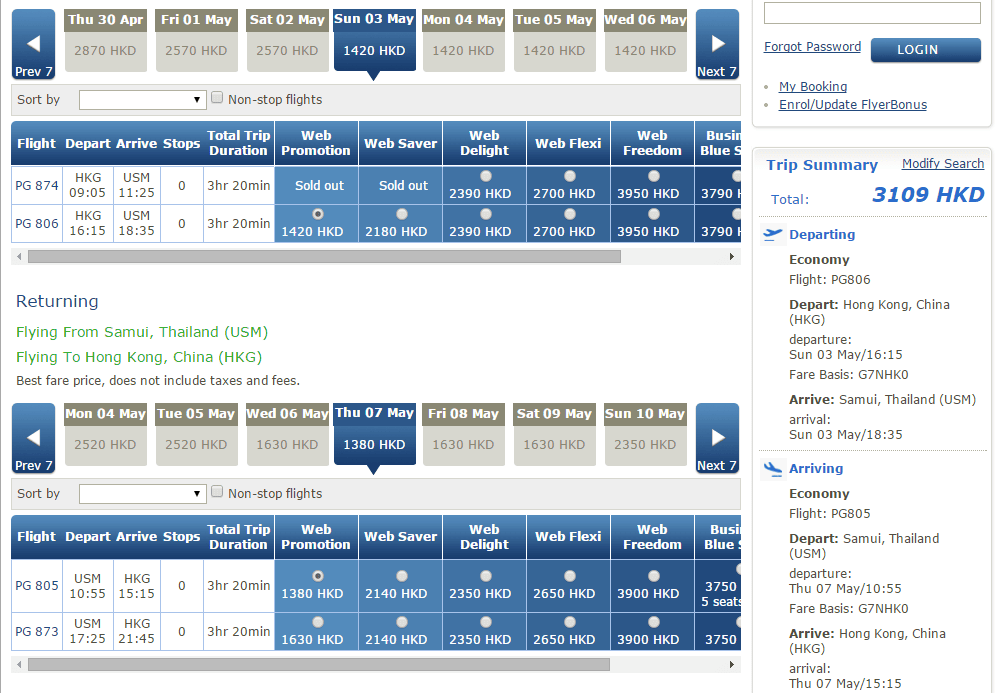Select Fri 08 May returning date tab

click(x=463, y=435)
